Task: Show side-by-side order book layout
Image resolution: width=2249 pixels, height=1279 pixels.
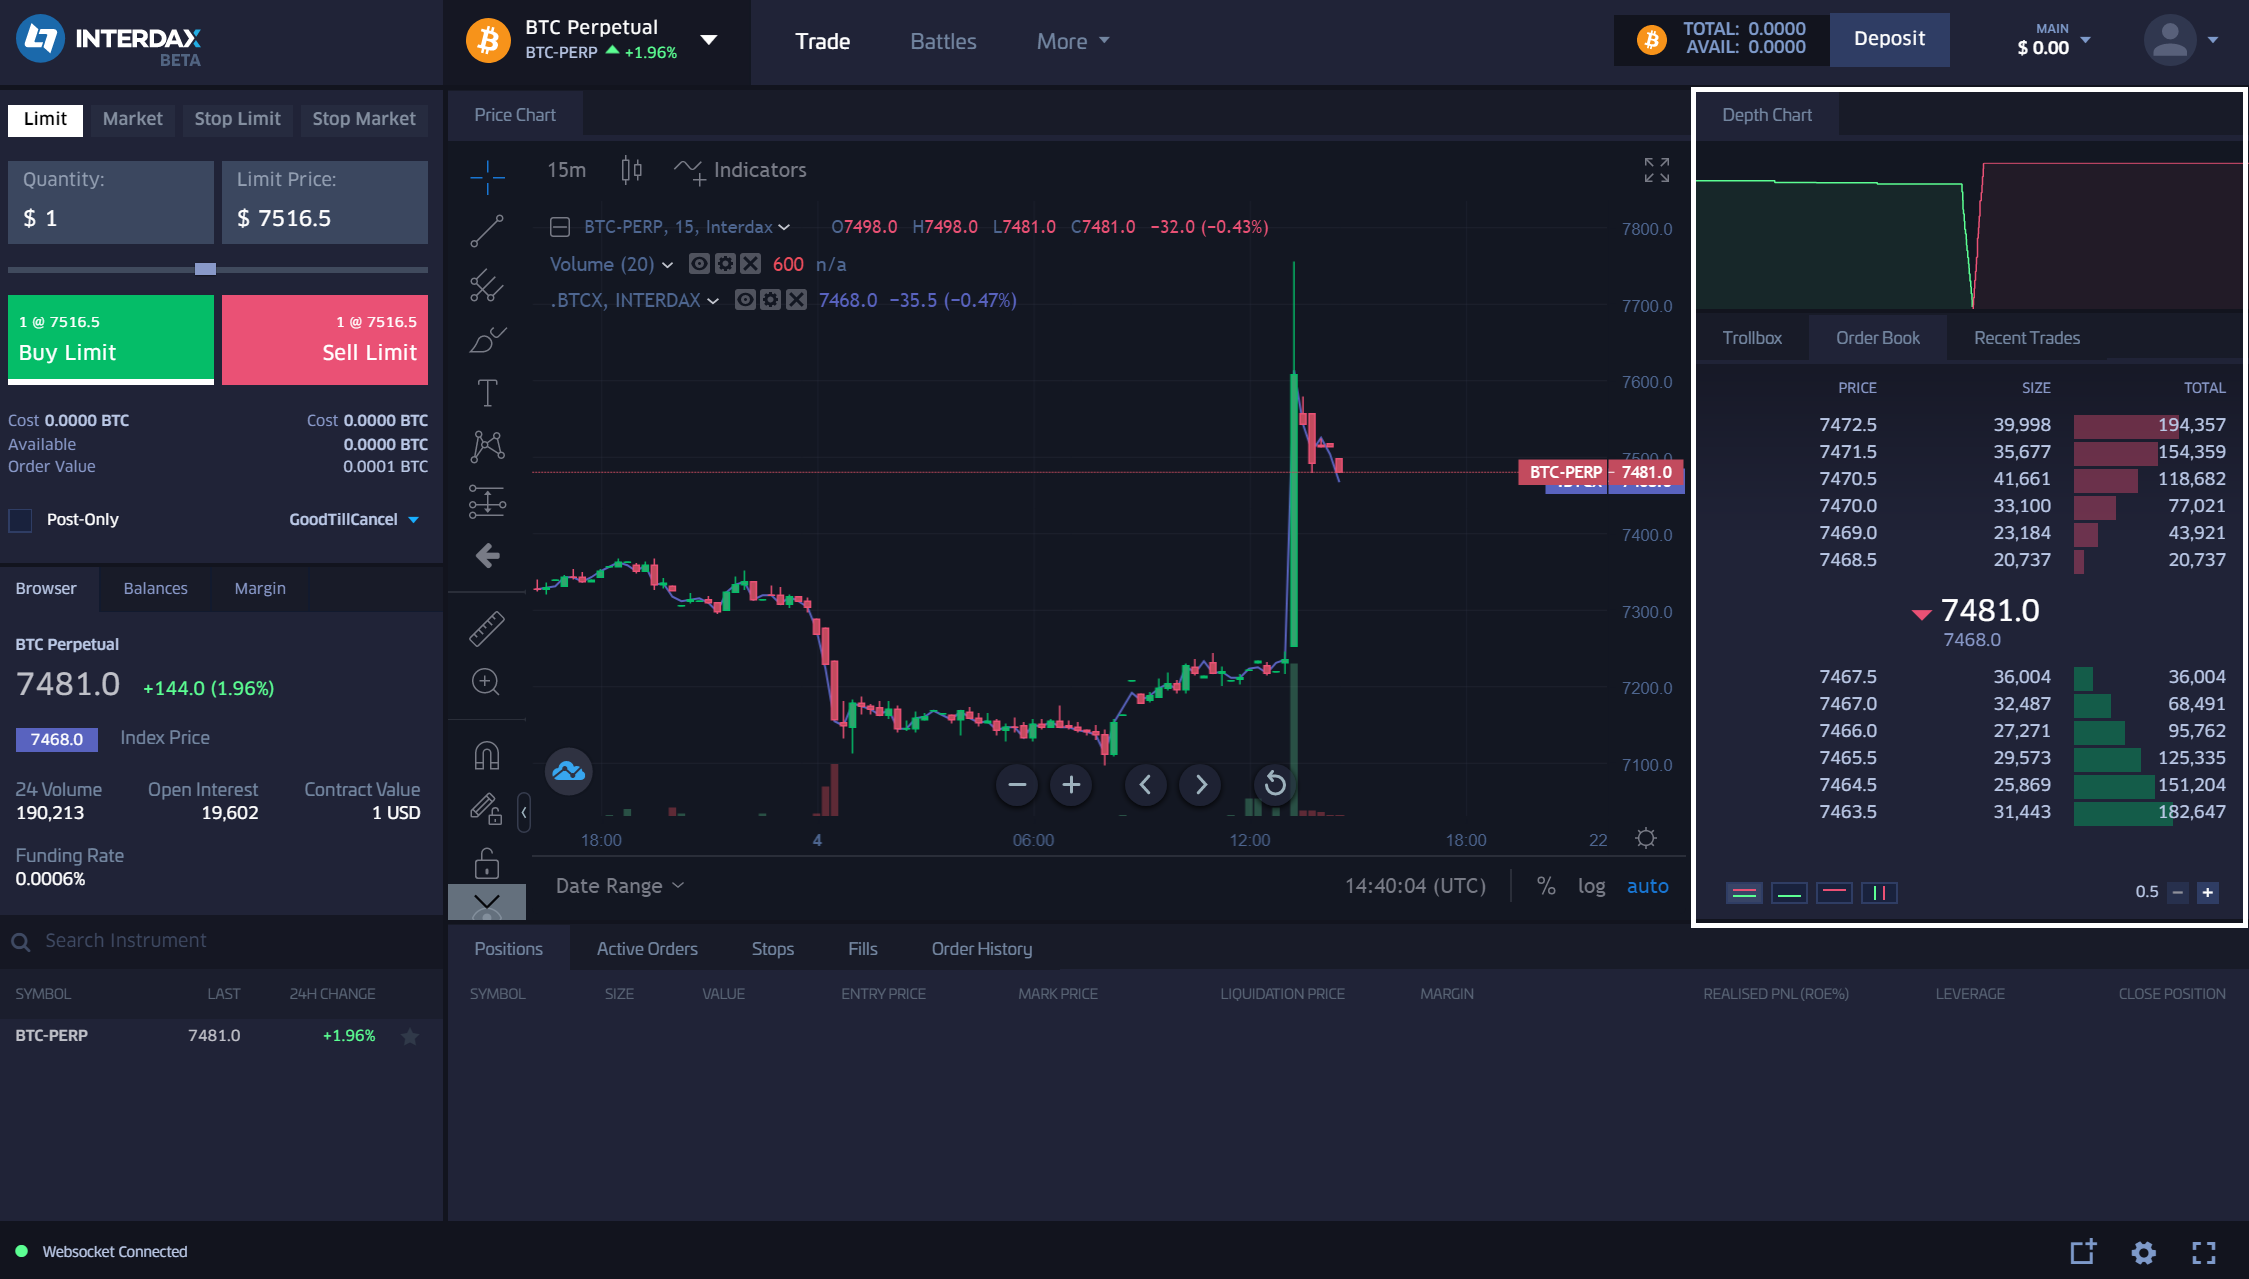Action: pos(1879,892)
